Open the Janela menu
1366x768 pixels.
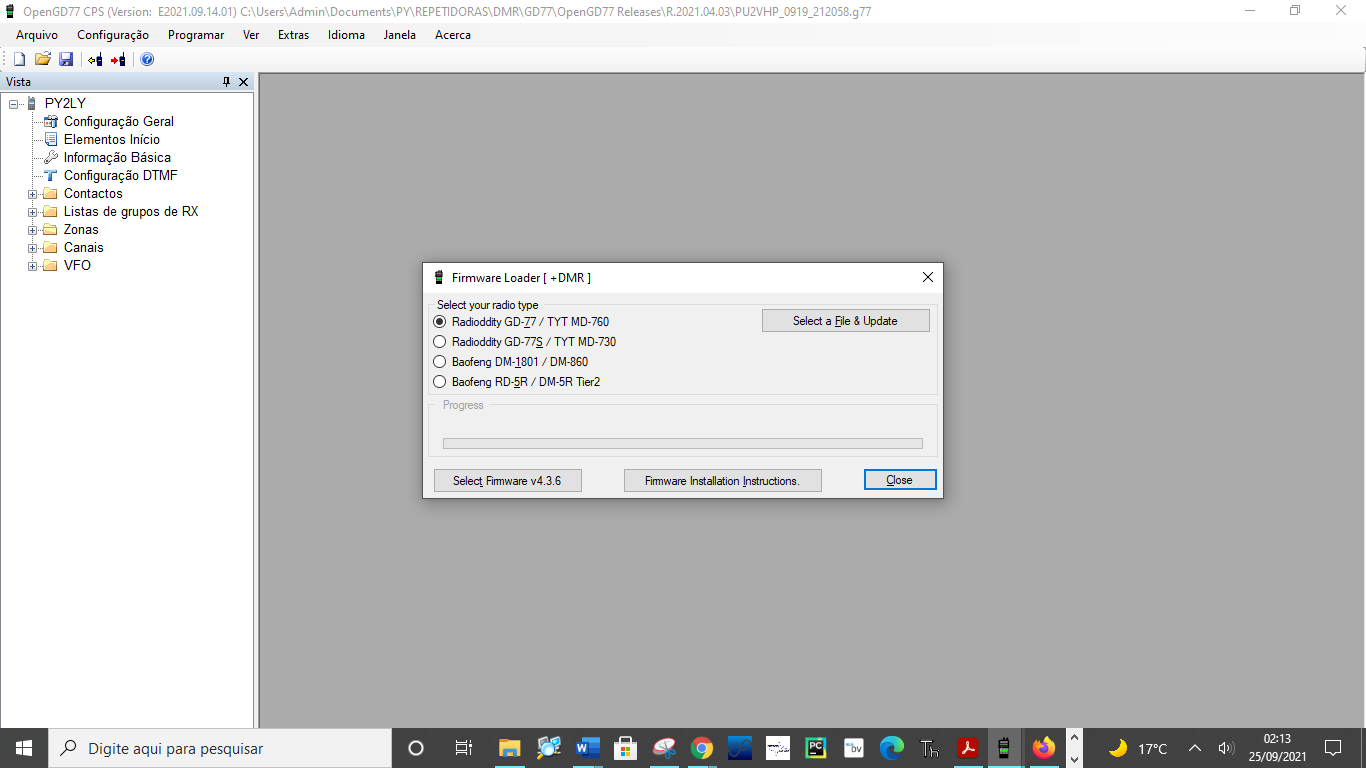400,35
